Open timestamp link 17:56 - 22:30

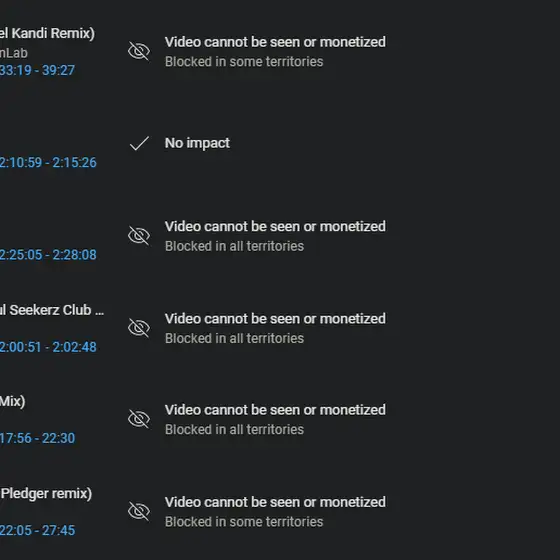tap(37, 438)
